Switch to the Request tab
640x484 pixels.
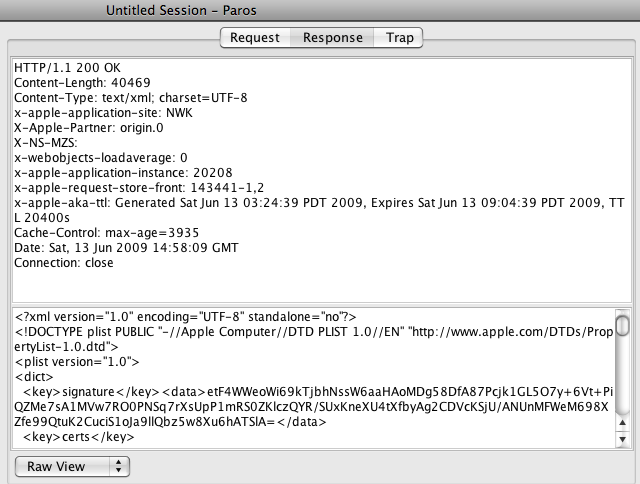tap(255, 38)
